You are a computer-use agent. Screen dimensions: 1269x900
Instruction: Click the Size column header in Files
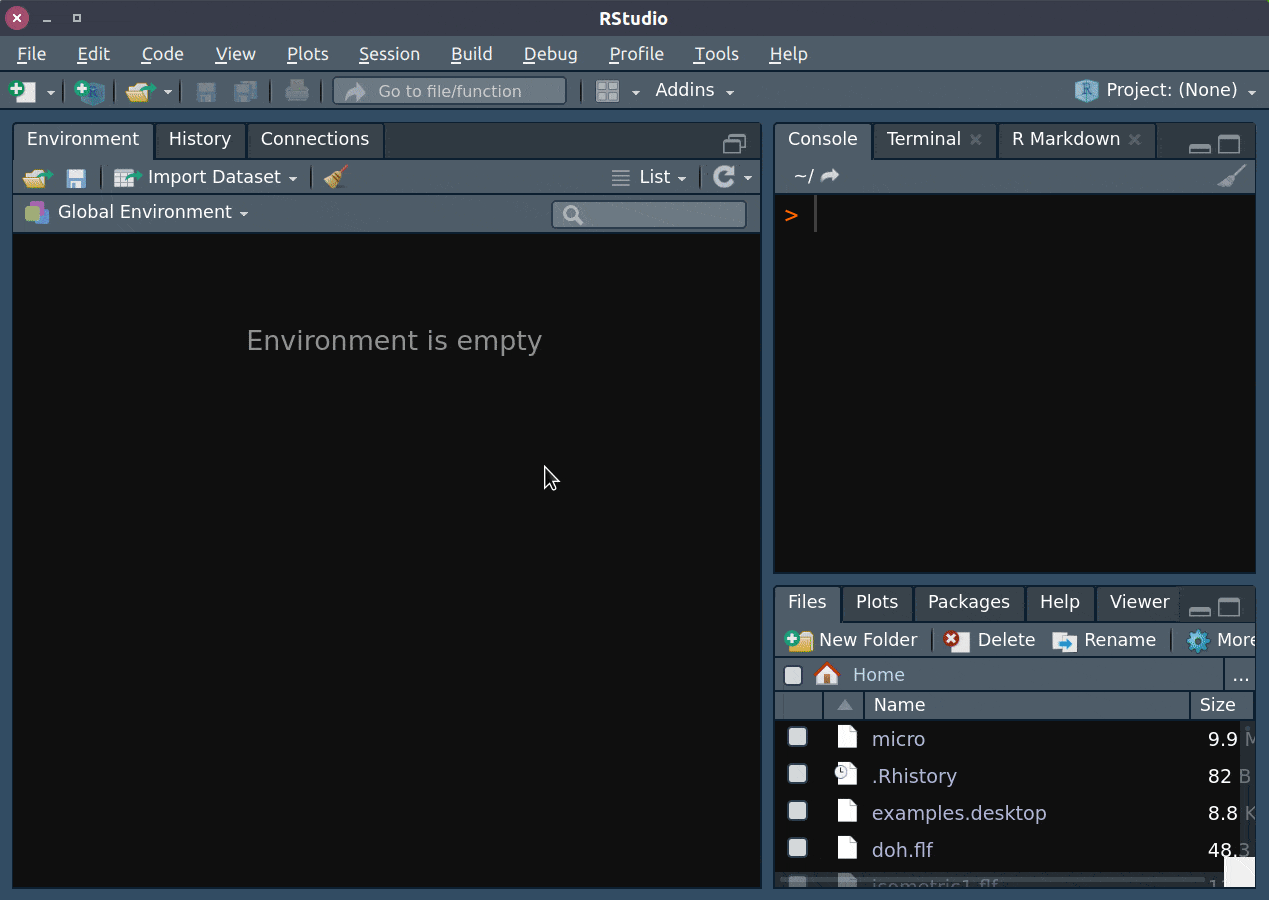click(1221, 705)
